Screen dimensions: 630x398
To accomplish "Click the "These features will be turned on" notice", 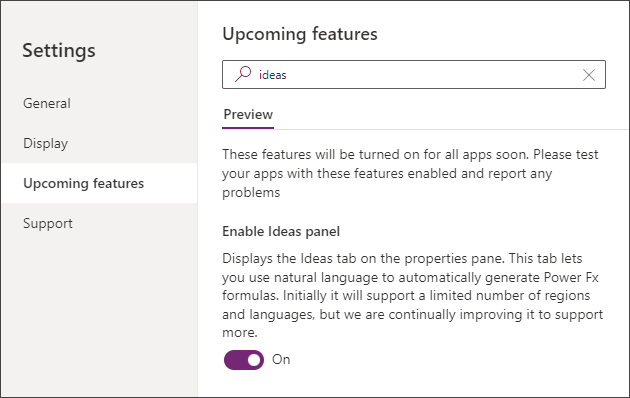I will 410,173.
